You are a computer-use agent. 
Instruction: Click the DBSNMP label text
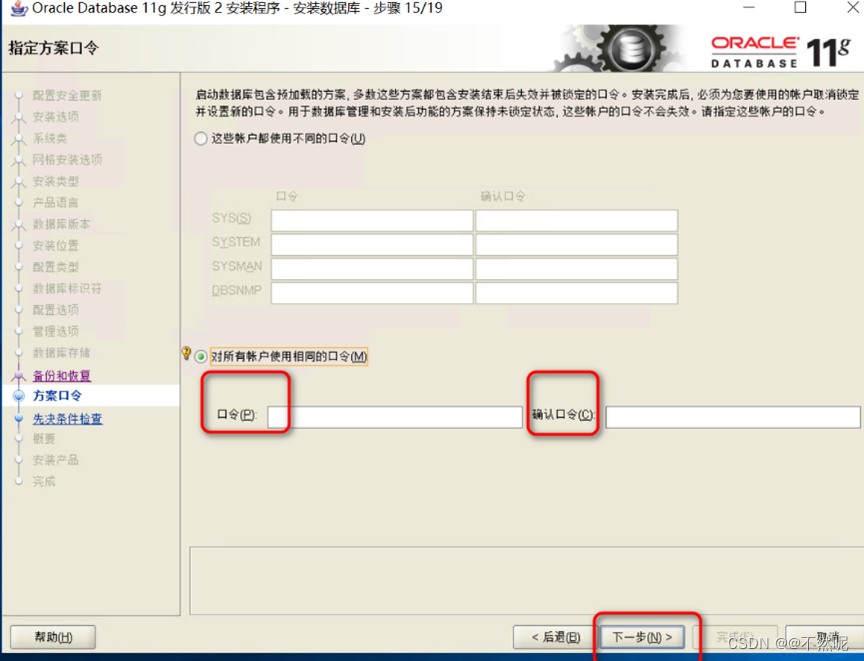tap(237, 290)
